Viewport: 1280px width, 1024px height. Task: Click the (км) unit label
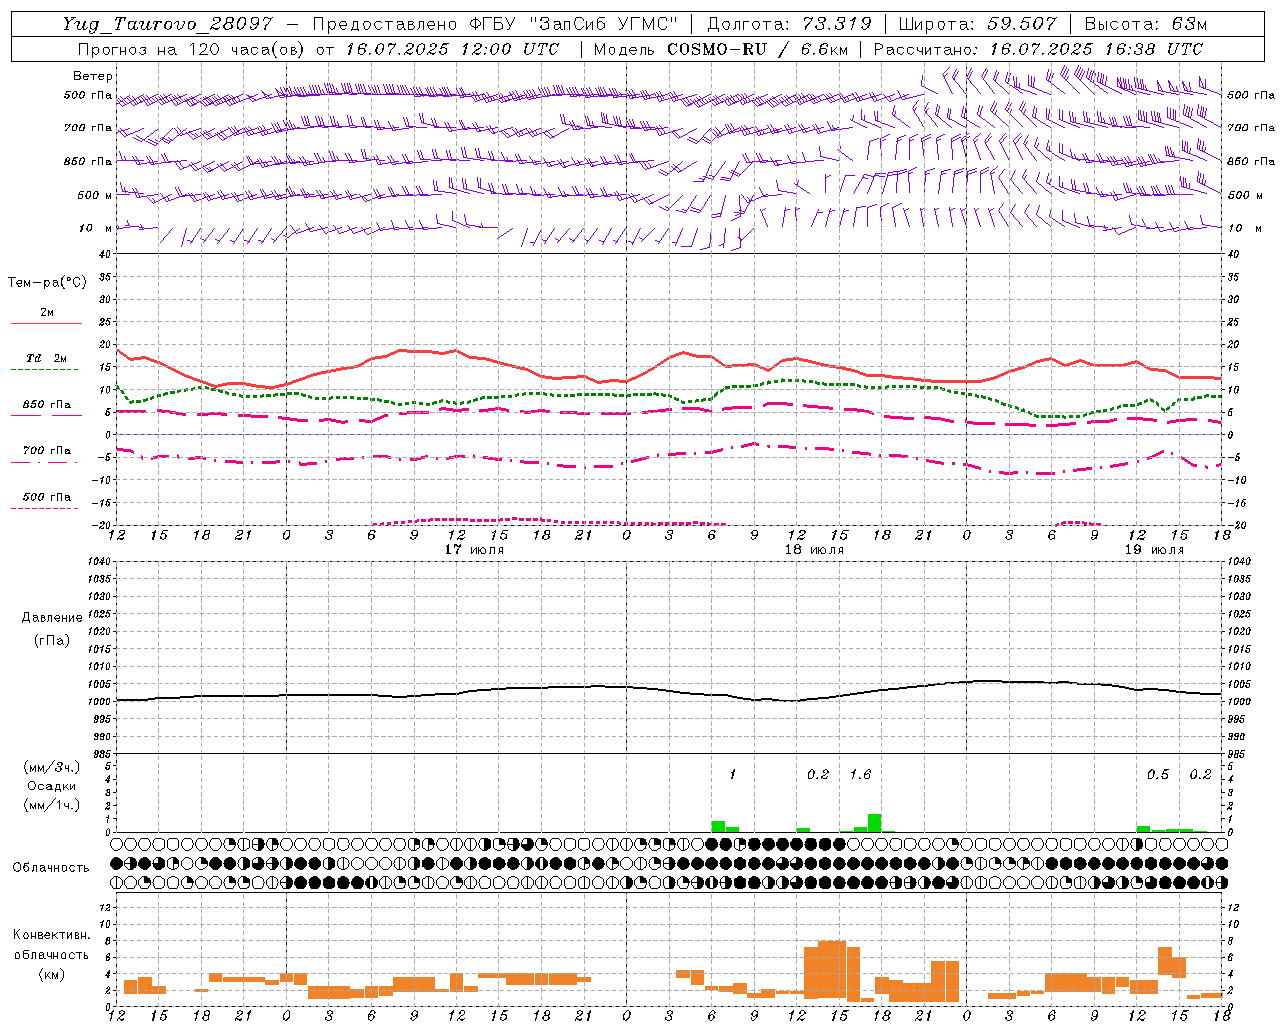pos(51,974)
